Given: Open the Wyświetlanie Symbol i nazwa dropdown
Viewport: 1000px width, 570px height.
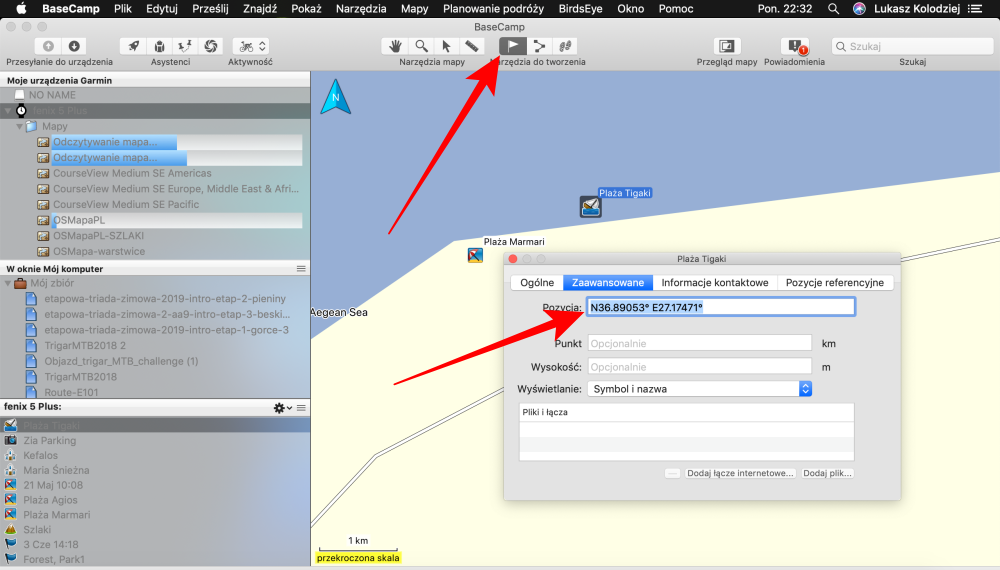Looking at the screenshot, I should [x=700, y=389].
